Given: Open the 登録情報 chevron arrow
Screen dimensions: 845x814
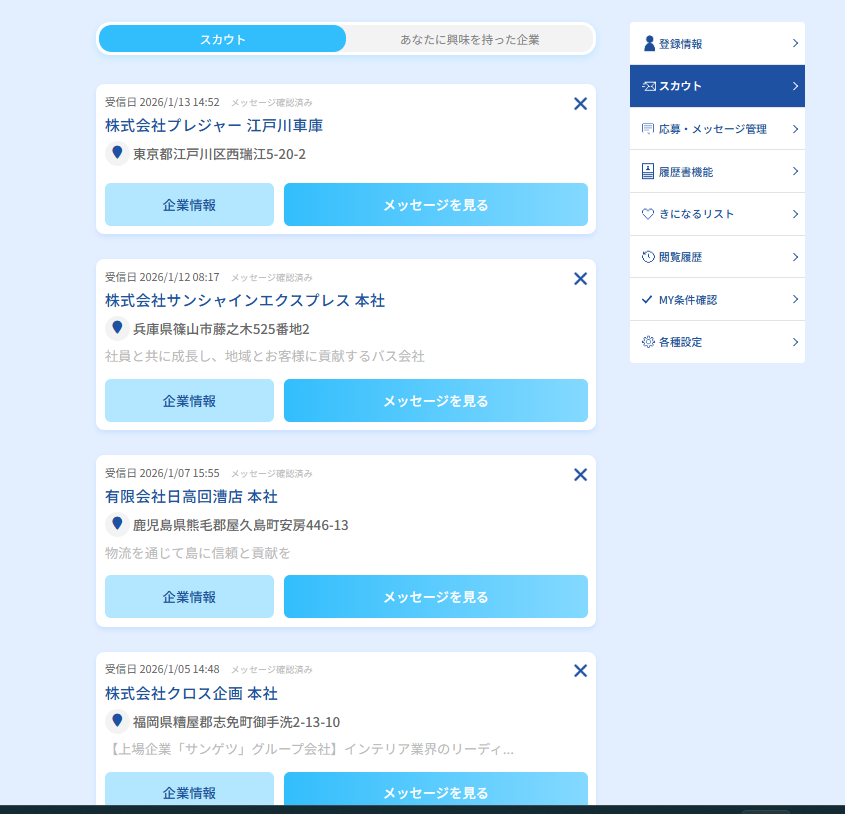Looking at the screenshot, I should pyautogui.click(x=795, y=44).
